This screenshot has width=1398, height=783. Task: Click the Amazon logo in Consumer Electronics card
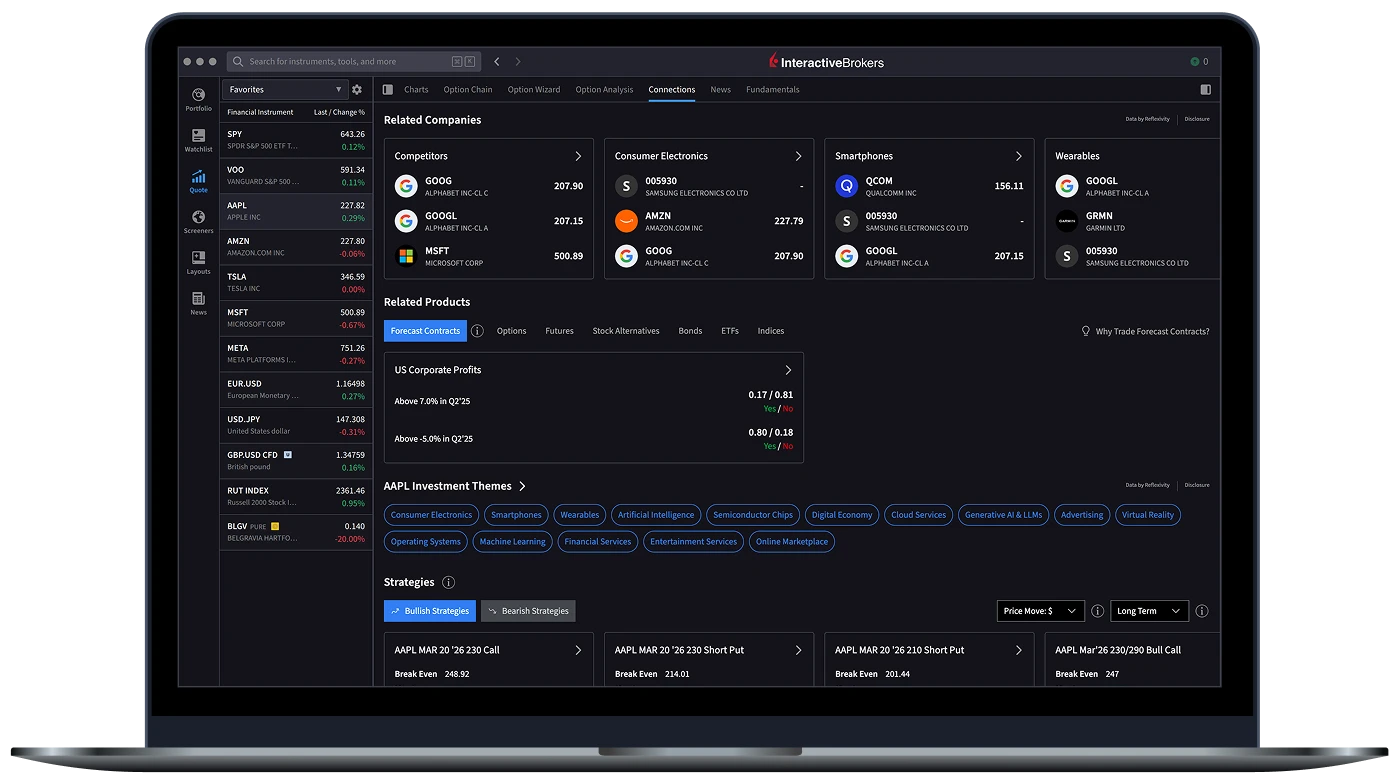626,221
